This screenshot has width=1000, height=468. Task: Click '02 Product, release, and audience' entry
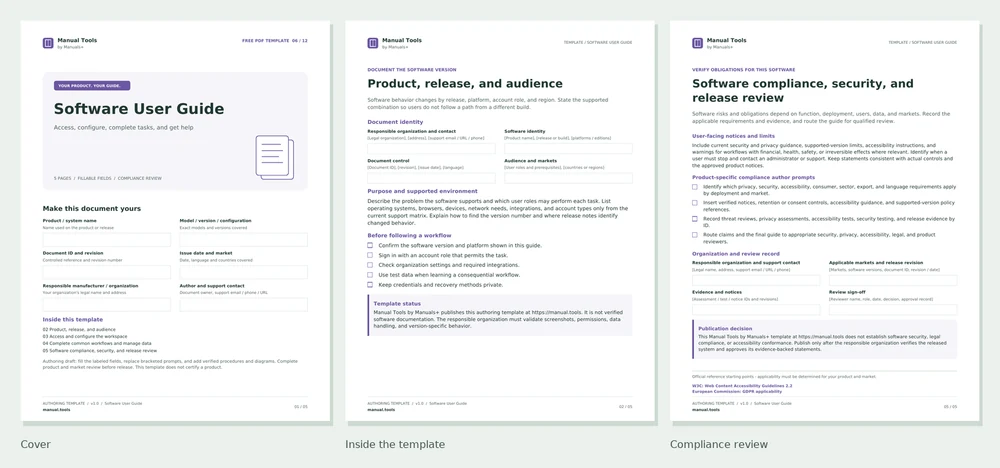point(79,330)
